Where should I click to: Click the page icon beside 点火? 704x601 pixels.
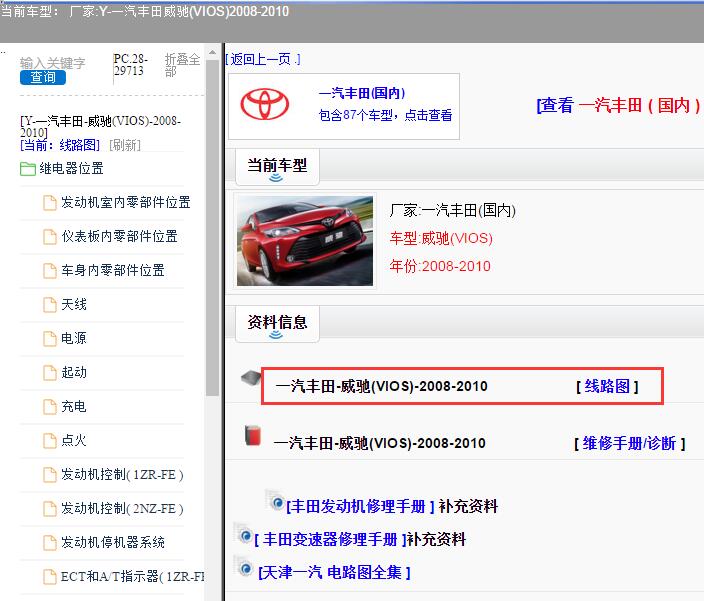click(x=50, y=441)
